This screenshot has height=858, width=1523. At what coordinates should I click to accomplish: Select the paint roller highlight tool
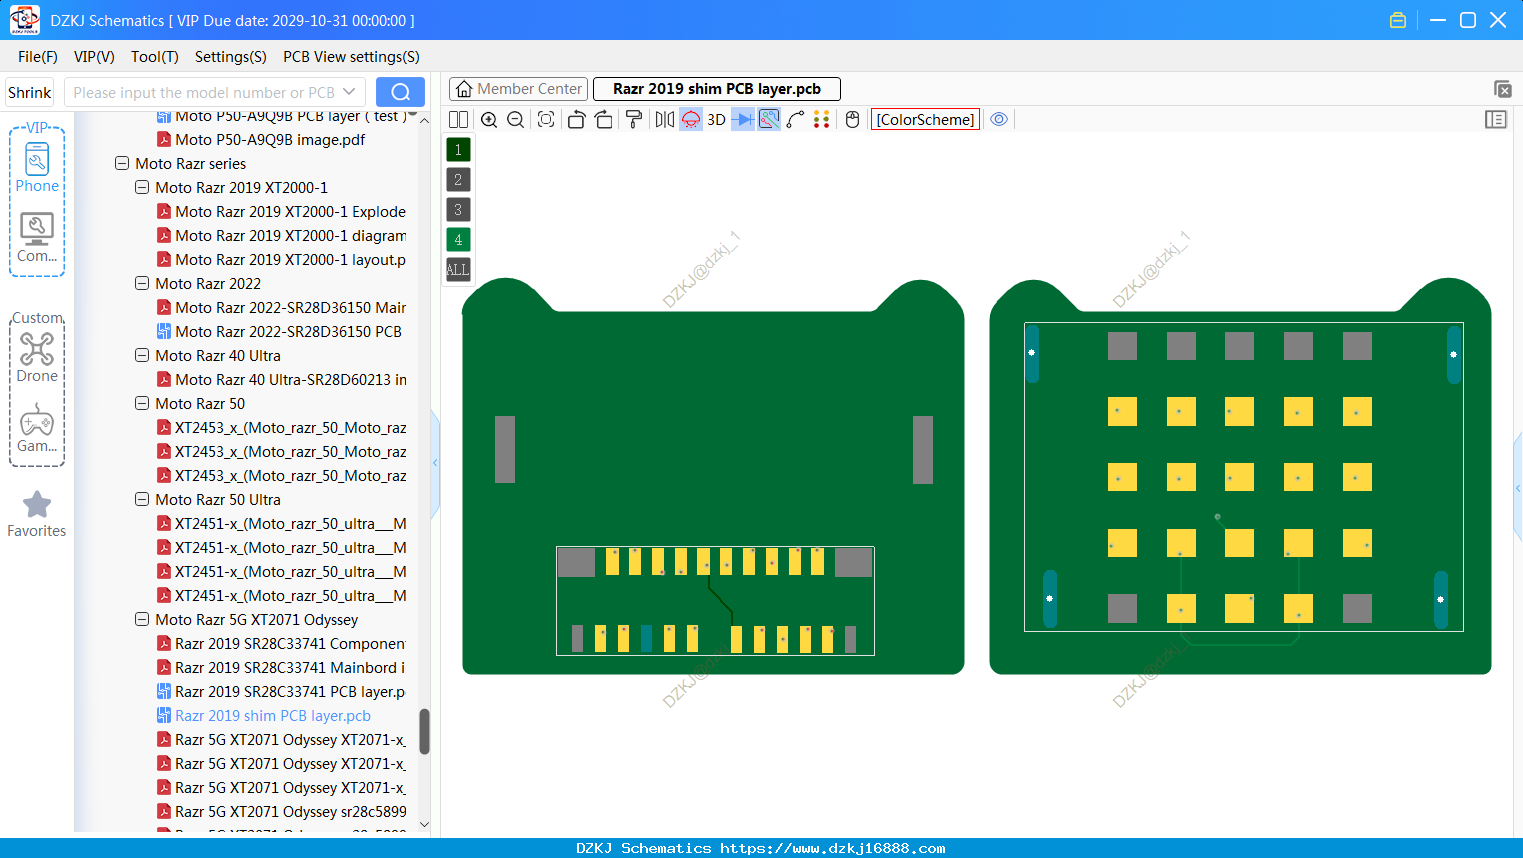point(634,120)
